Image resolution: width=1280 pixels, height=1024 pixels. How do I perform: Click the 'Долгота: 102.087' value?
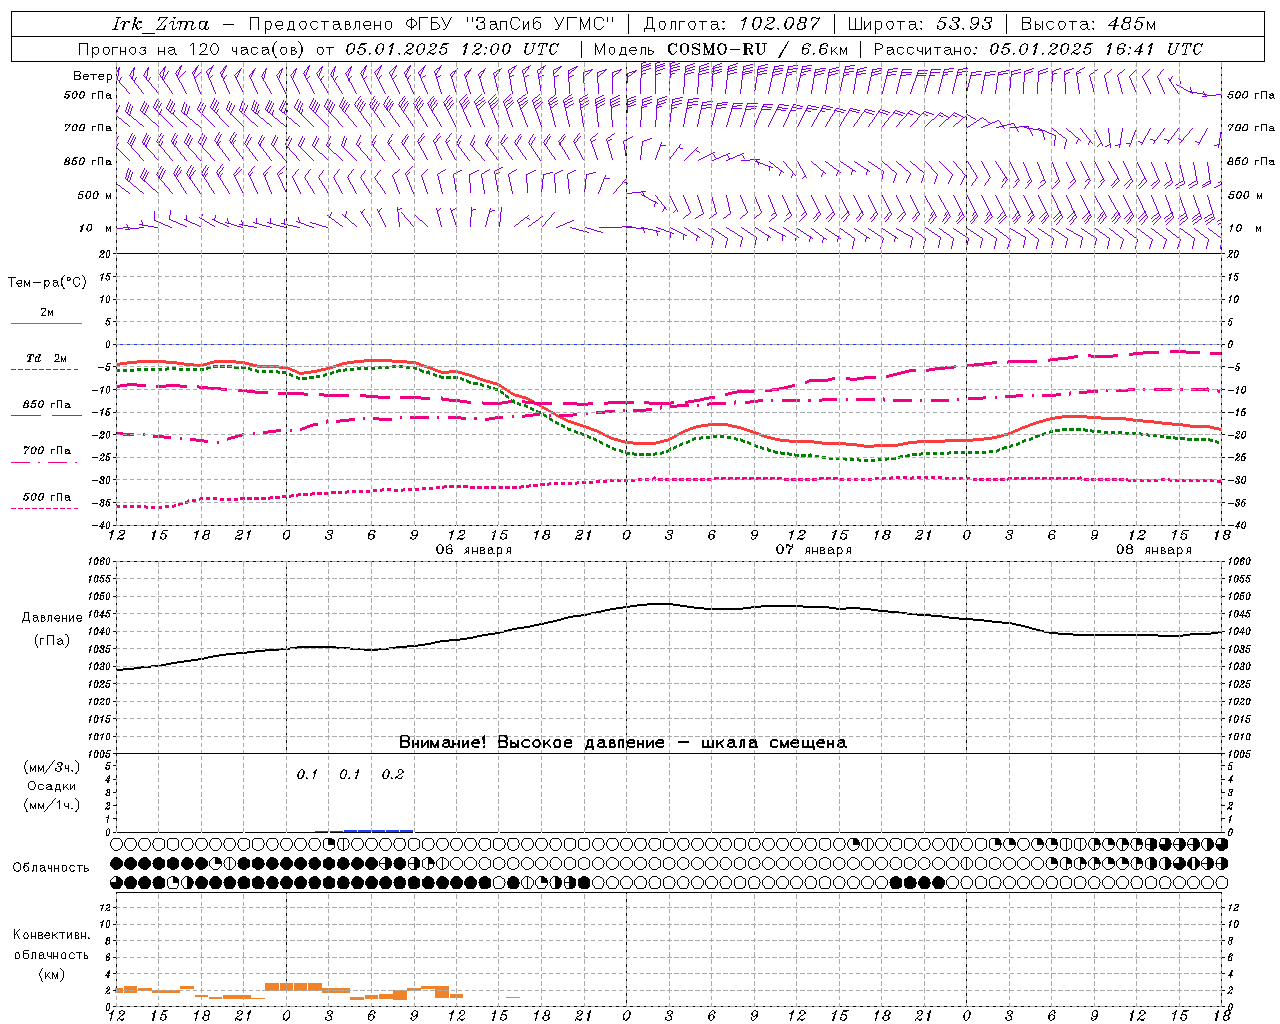pyautogui.click(x=732, y=24)
